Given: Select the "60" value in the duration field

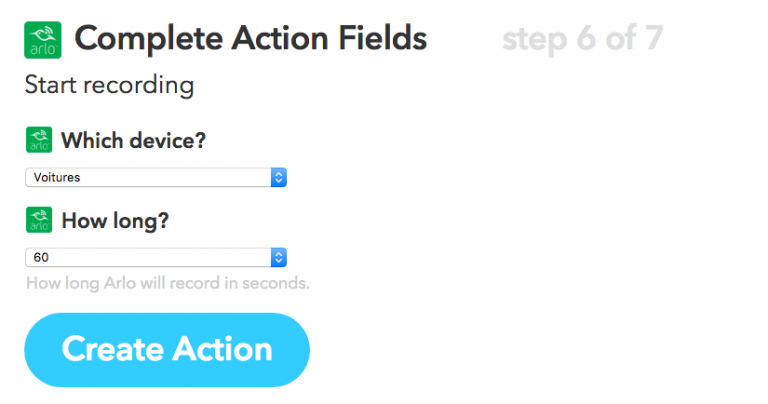Looking at the screenshot, I should [41, 257].
